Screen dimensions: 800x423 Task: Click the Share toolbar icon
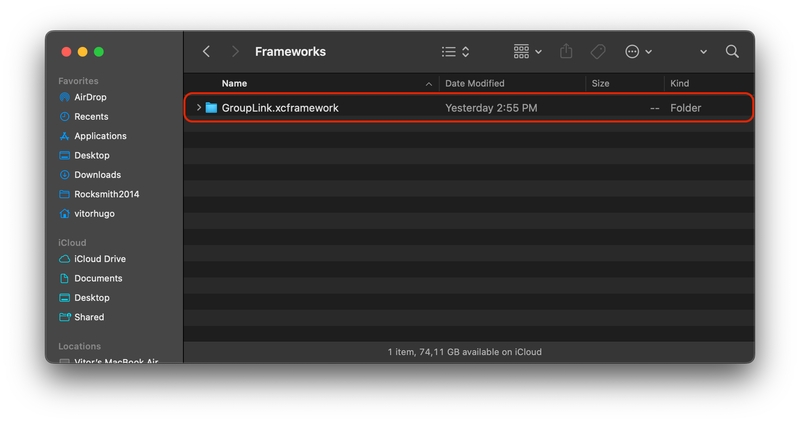click(566, 52)
